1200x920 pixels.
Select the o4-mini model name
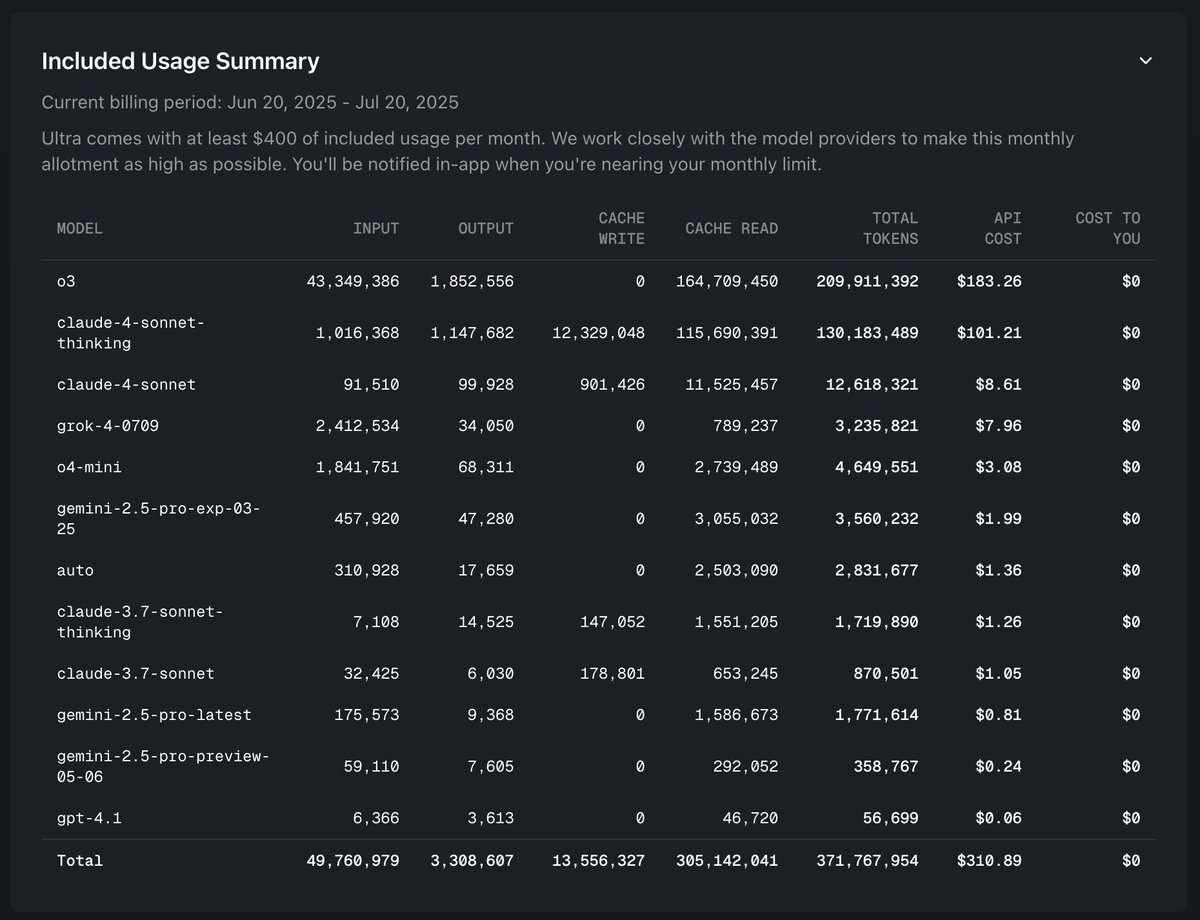[x=89, y=467]
